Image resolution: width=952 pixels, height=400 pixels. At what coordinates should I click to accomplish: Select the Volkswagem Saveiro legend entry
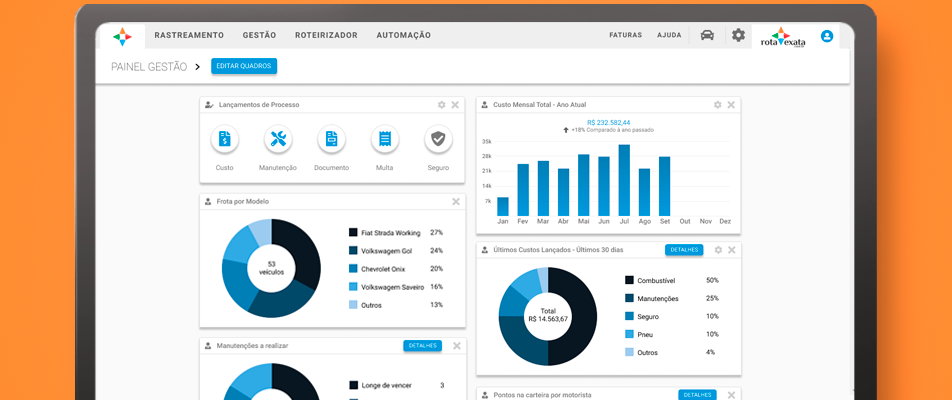396,287
